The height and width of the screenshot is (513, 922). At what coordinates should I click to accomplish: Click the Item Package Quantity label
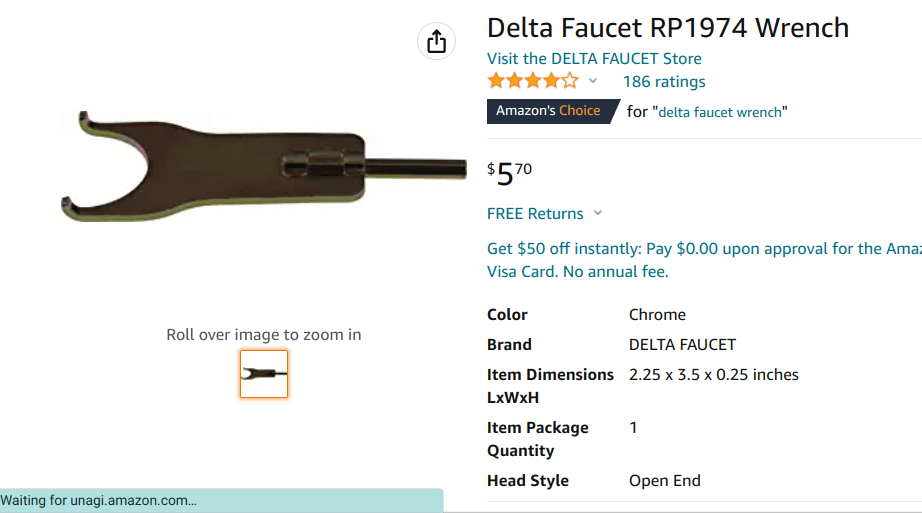(x=537, y=439)
